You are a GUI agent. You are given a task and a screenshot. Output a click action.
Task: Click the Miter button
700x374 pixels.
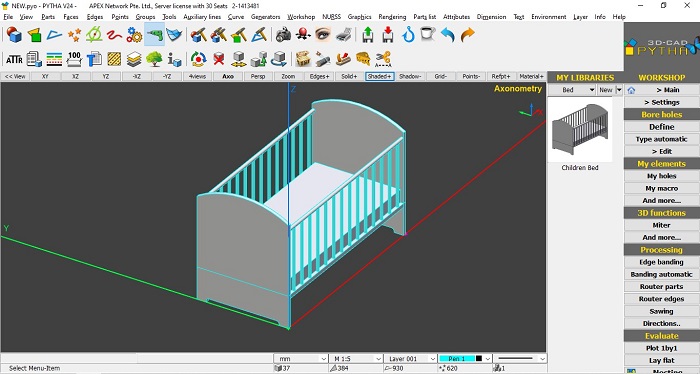tap(661, 225)
